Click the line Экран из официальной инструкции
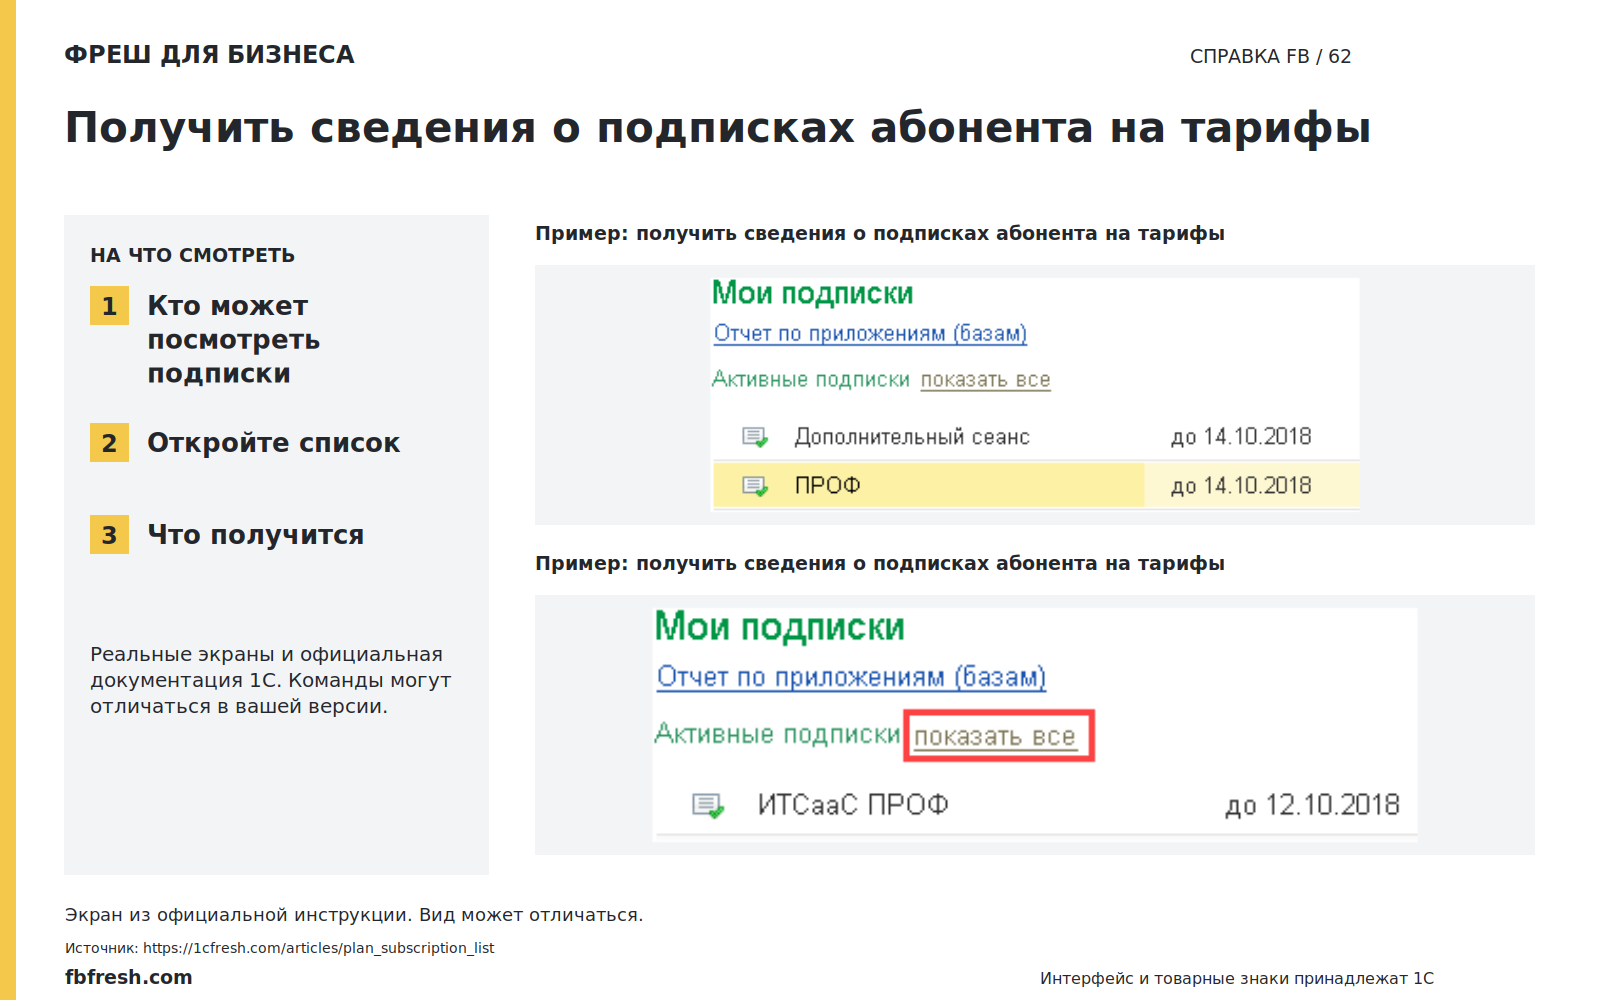Viewport: 1600px width, 1000px height. (354, 915)
